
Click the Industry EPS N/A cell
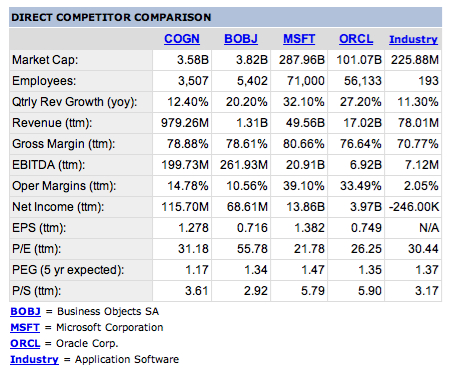[x=413, y=228]
